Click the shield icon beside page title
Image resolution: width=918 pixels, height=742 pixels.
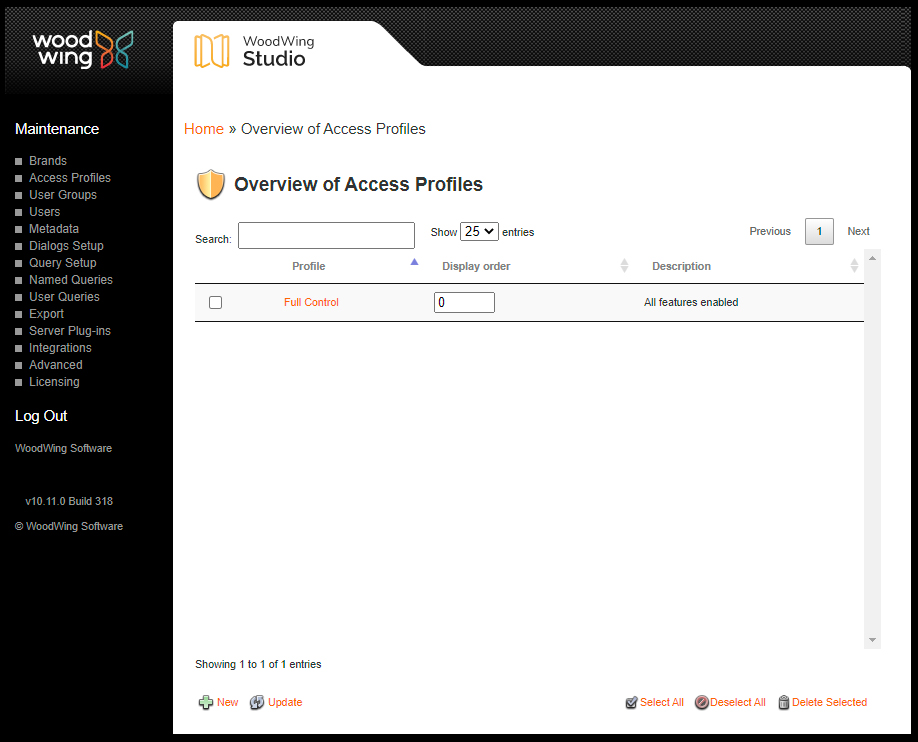(211, 185)
